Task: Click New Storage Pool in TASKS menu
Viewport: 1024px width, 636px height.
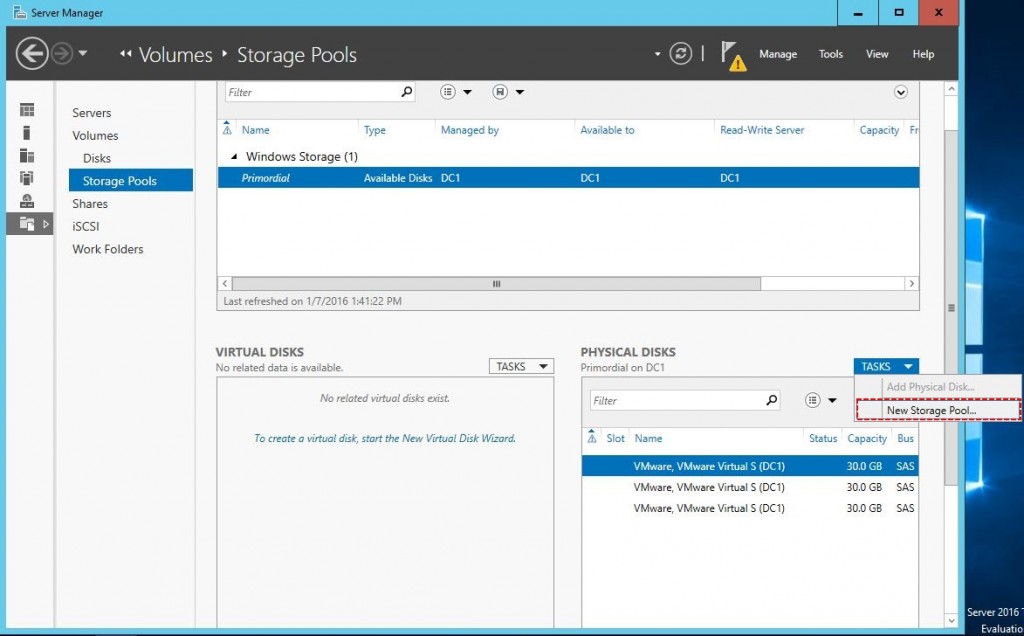Action: [930, 410]
